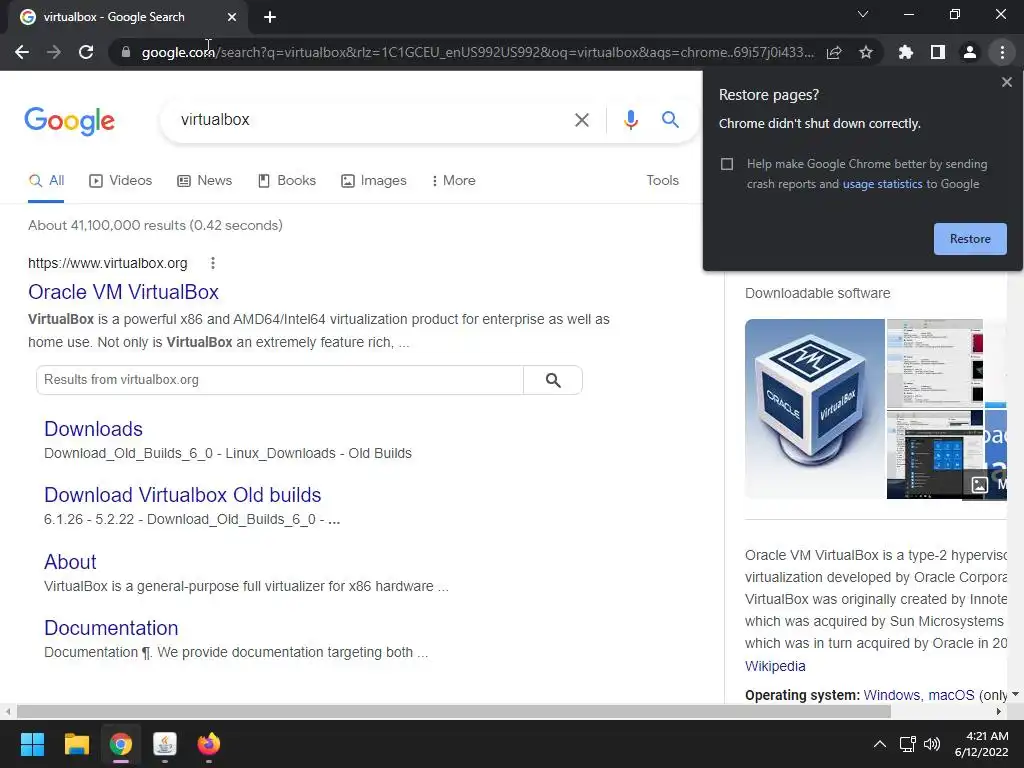The width and height of the screenshot is (1024, 768).
Task: Open File Explorer from the taskbar
Action: coord(76,744)
